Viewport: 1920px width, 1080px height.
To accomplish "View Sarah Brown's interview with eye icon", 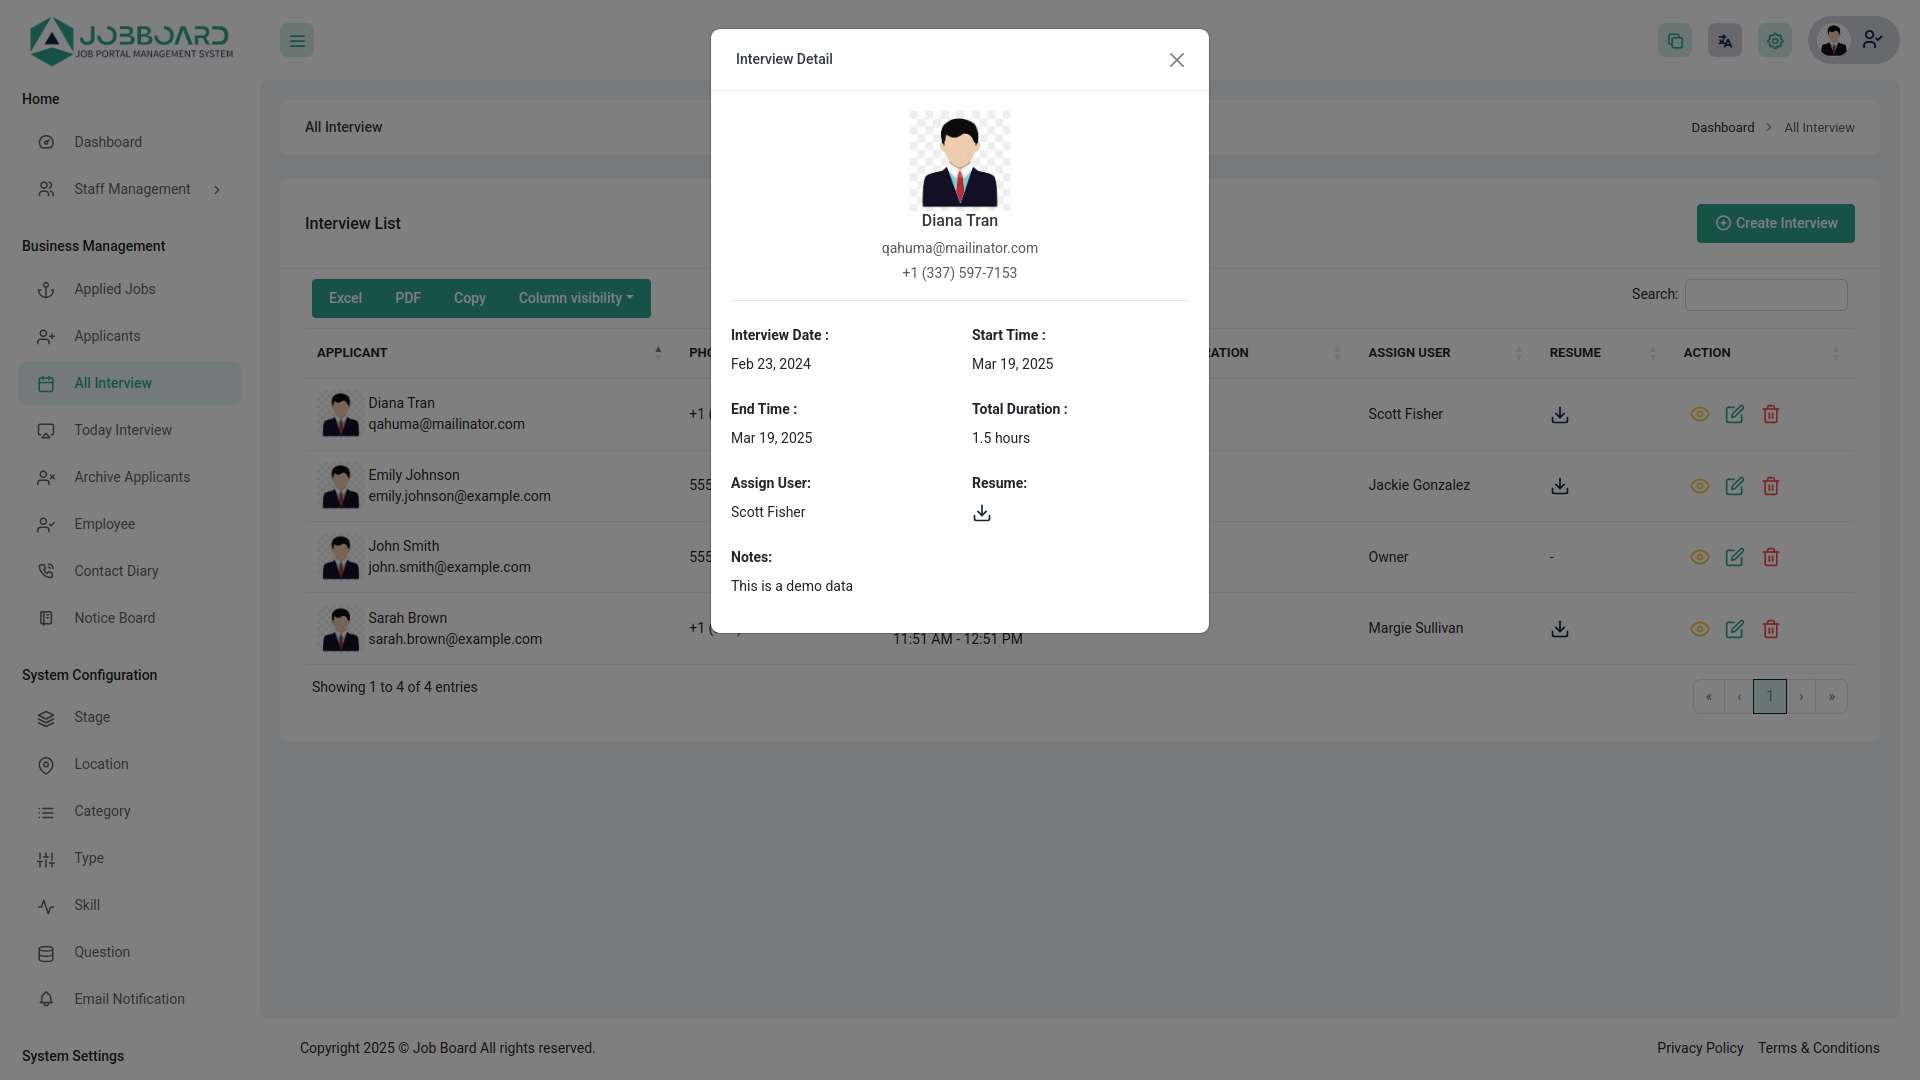I will click(1700, 629).
